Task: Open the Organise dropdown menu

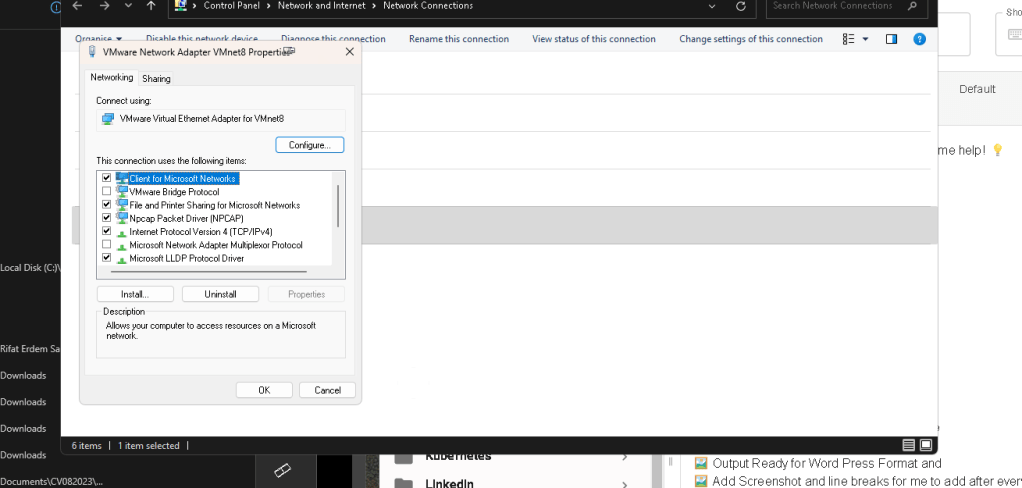Action: (98, 39)
